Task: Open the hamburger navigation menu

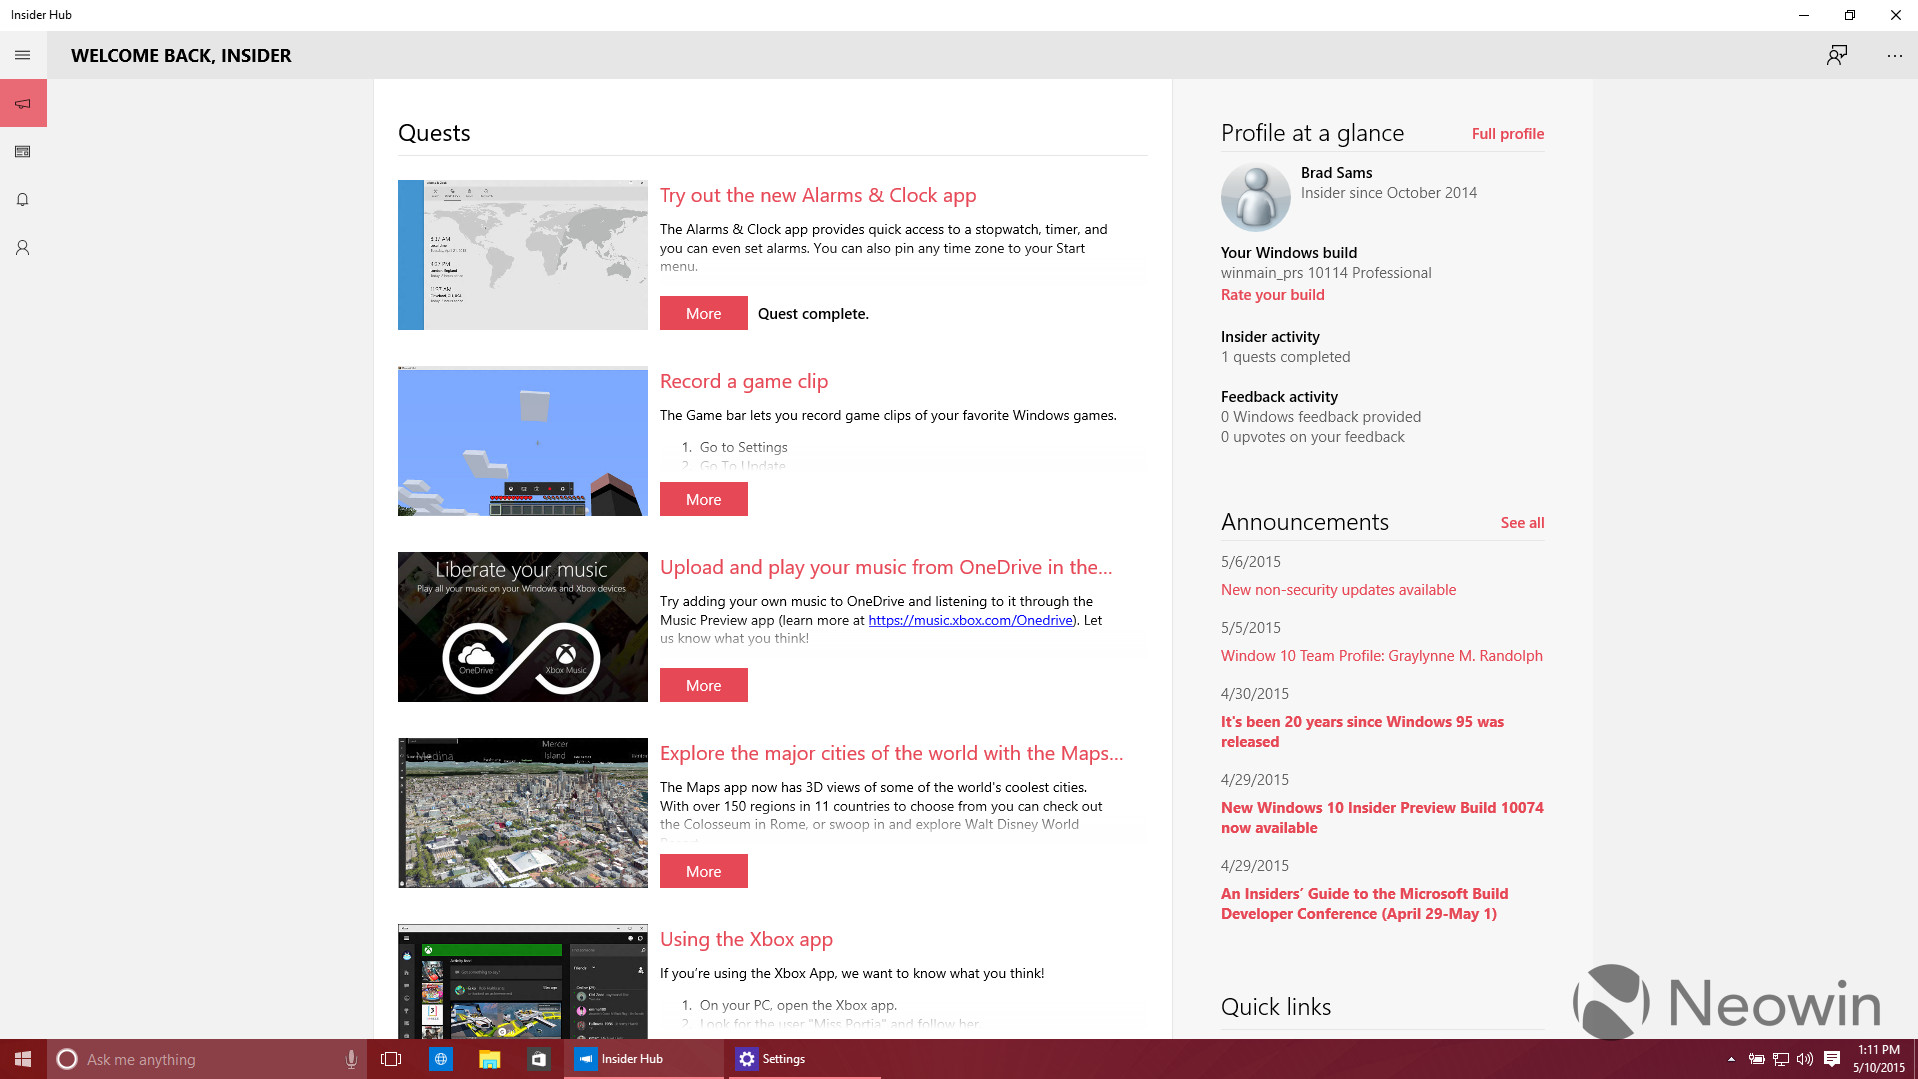Action: pyautogui.click(x=23, y=55)
